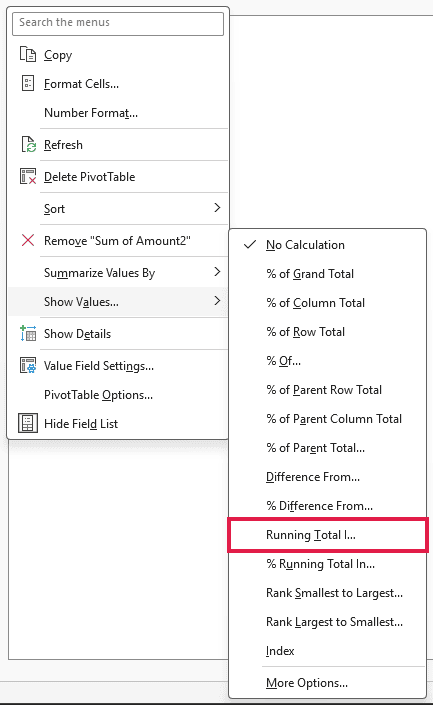Click the Format Cells icon
433x705 pixels.
tap(28, 83)
